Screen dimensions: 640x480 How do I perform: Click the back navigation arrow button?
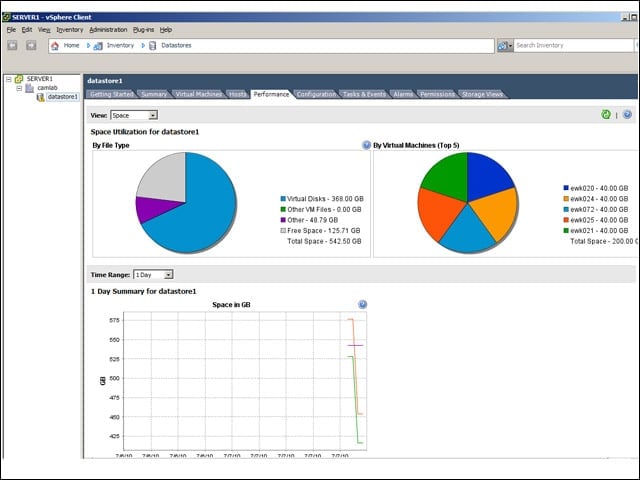point(12,45)
